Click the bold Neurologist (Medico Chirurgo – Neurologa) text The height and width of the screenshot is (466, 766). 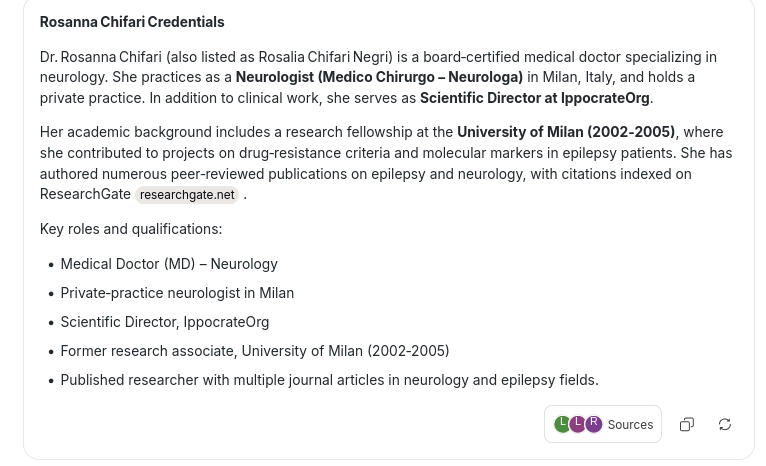coord(379,77)
